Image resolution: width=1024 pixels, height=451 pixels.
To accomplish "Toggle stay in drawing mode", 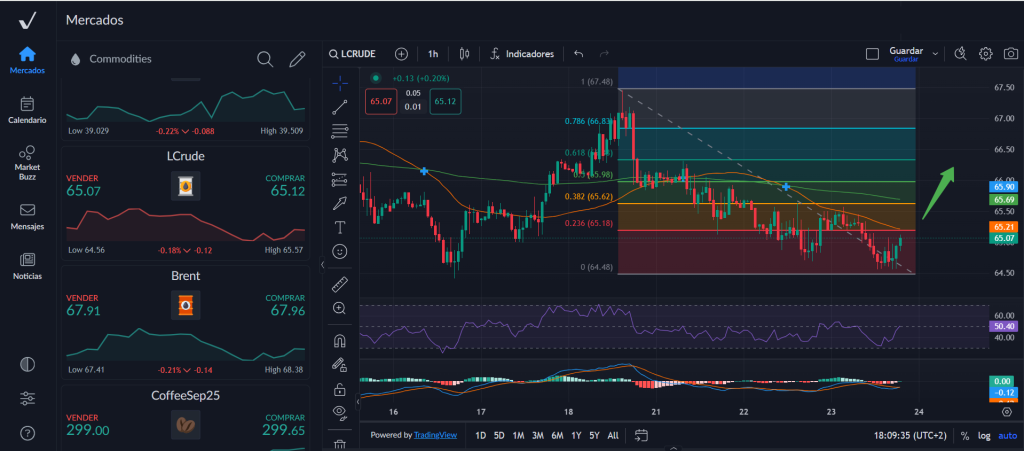I will (x=340, y=365).
